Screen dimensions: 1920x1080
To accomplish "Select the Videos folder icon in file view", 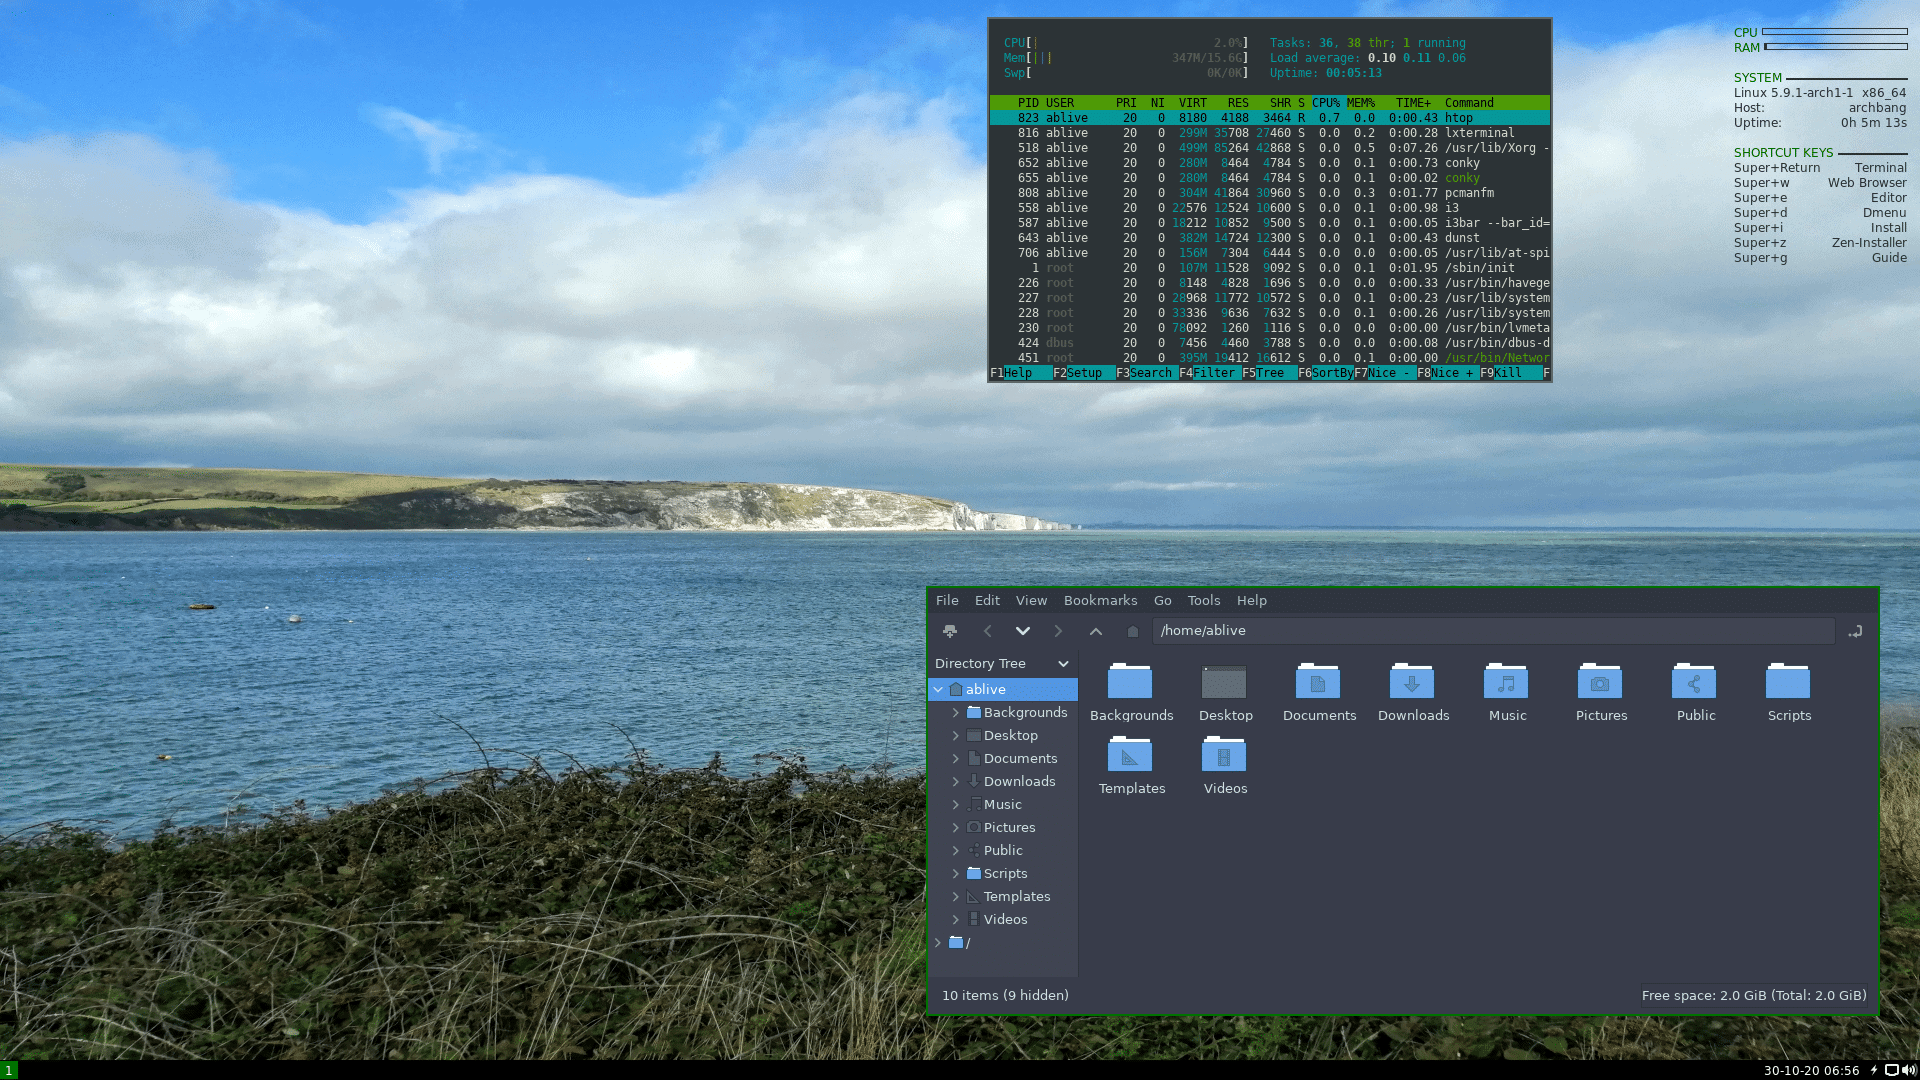I will (x=1224, y=754).
